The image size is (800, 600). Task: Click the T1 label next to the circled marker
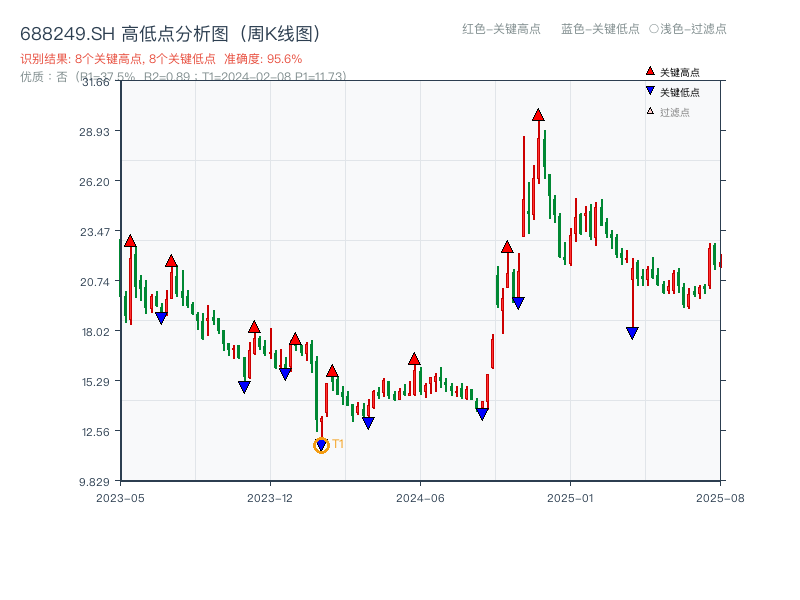[x=338, y=443]
